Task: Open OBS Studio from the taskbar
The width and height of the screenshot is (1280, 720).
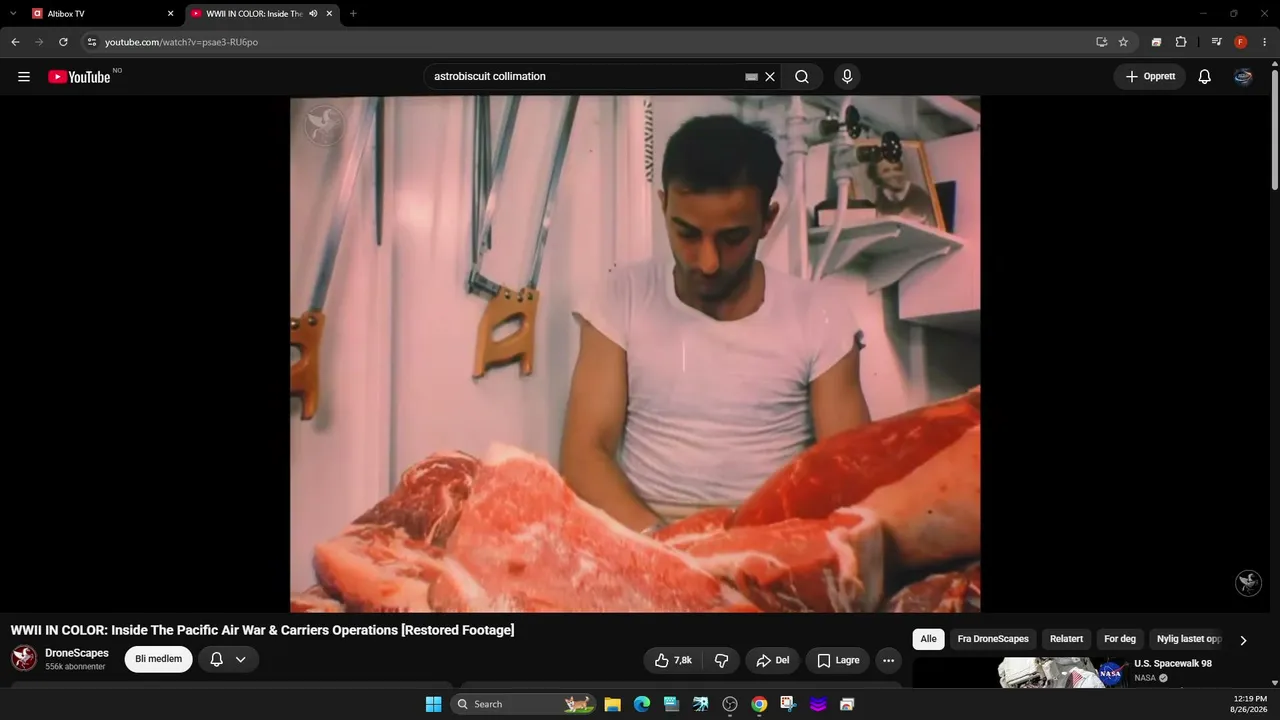Action: coord(730,704)
